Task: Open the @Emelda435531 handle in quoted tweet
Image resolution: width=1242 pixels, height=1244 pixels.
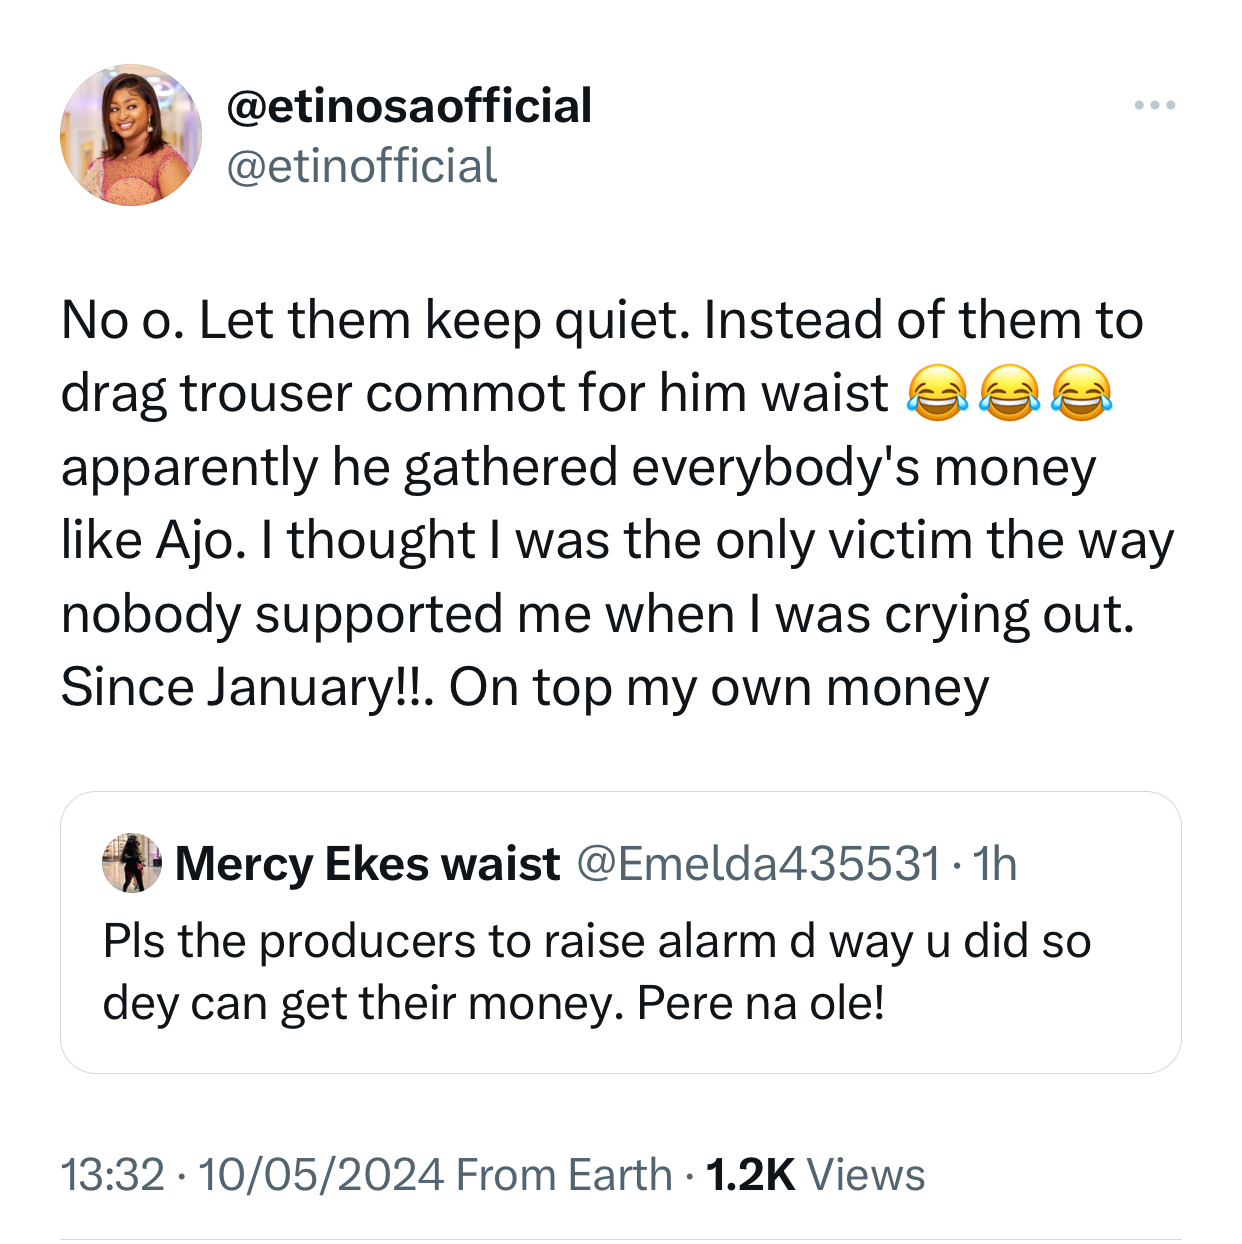Action: pos(759,864)
